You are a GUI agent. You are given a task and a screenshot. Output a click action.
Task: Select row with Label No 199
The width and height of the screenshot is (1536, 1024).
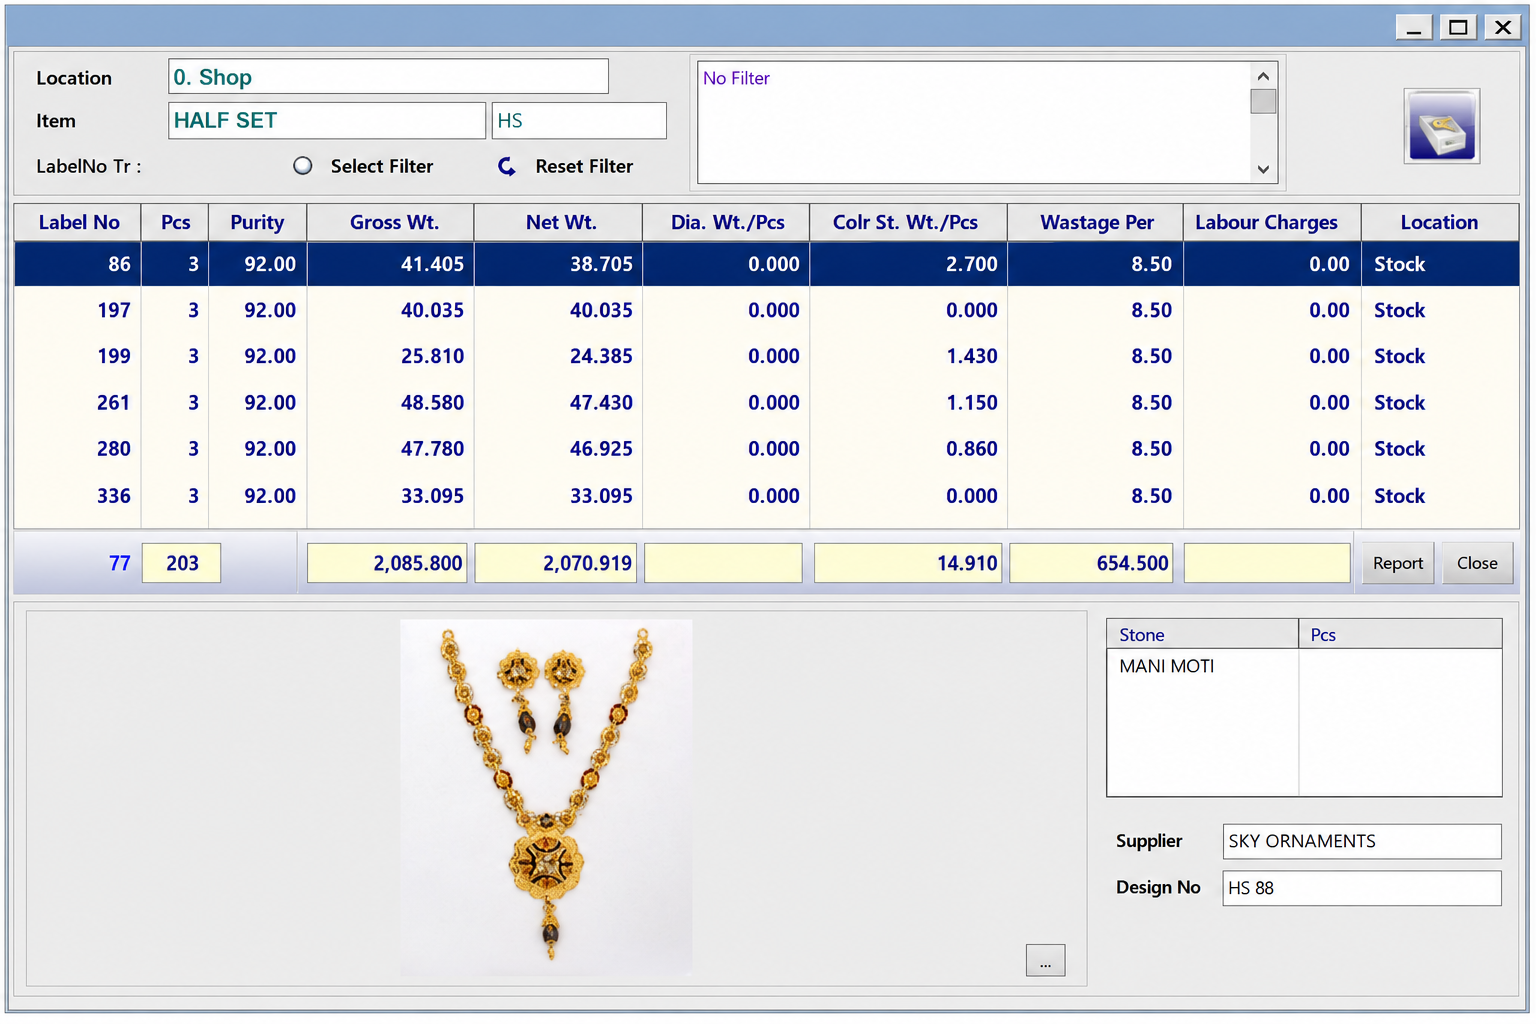[766, 356]
